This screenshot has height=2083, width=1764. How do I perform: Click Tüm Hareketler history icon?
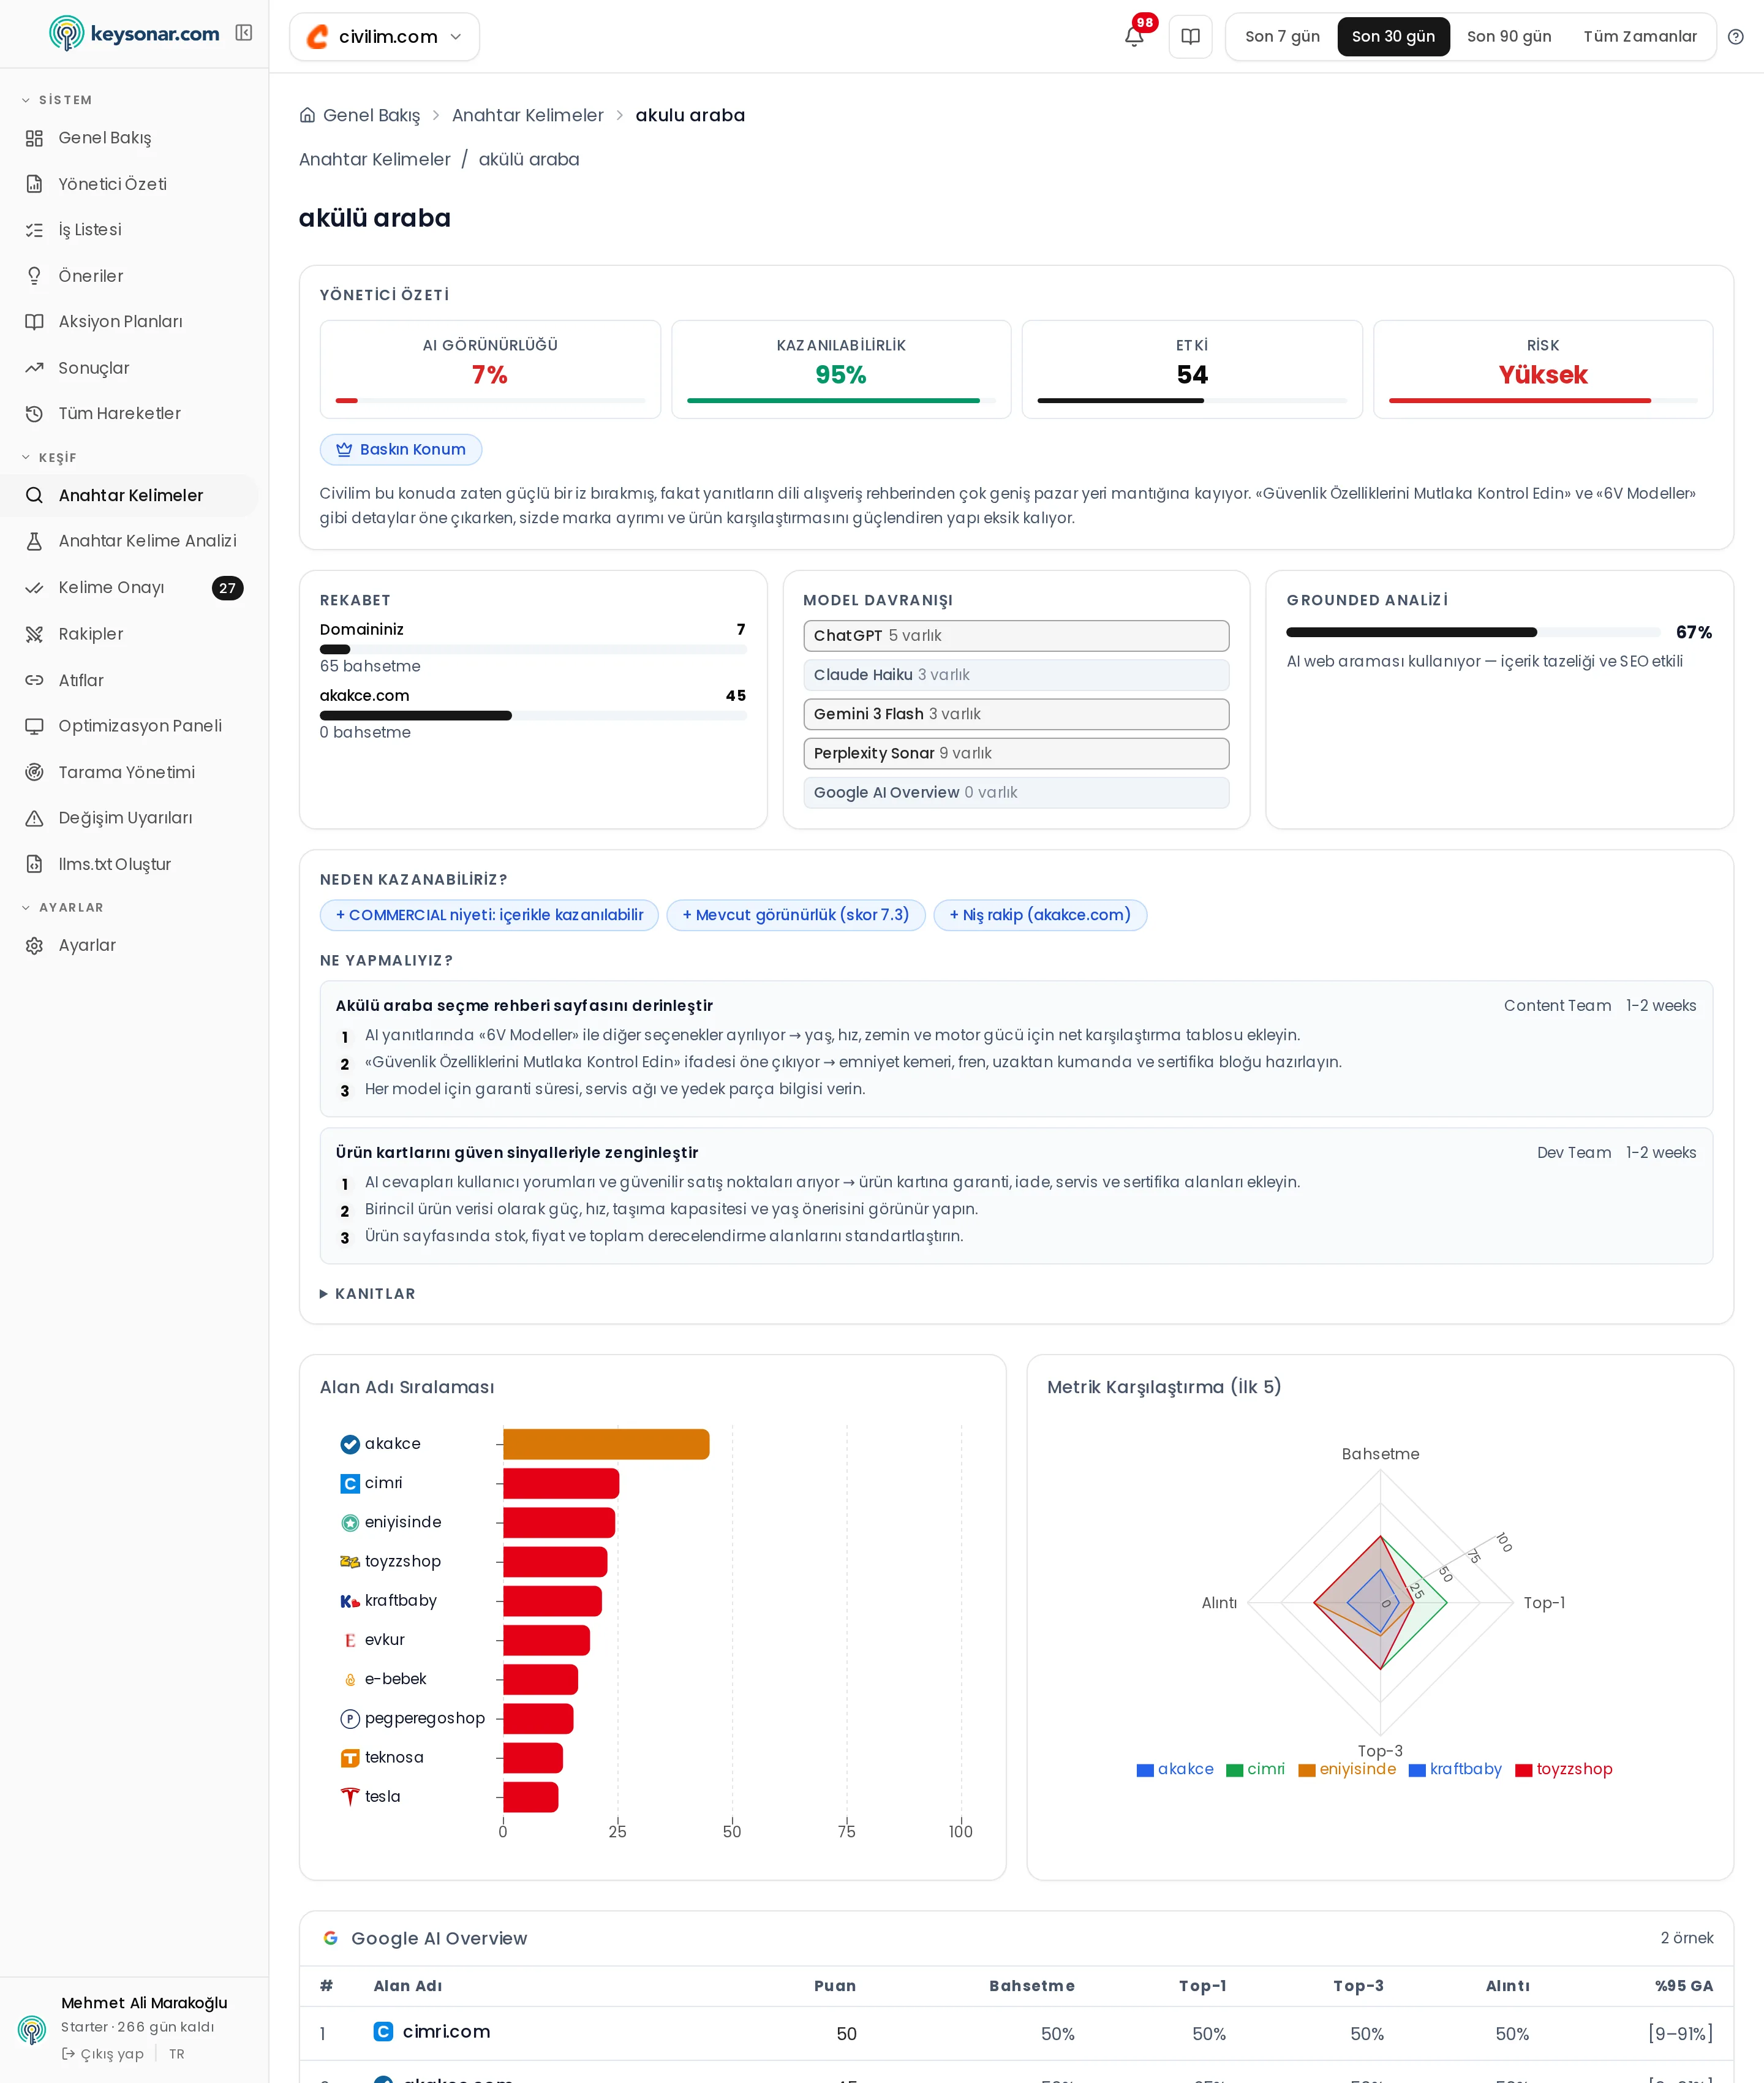coord(34,414)
